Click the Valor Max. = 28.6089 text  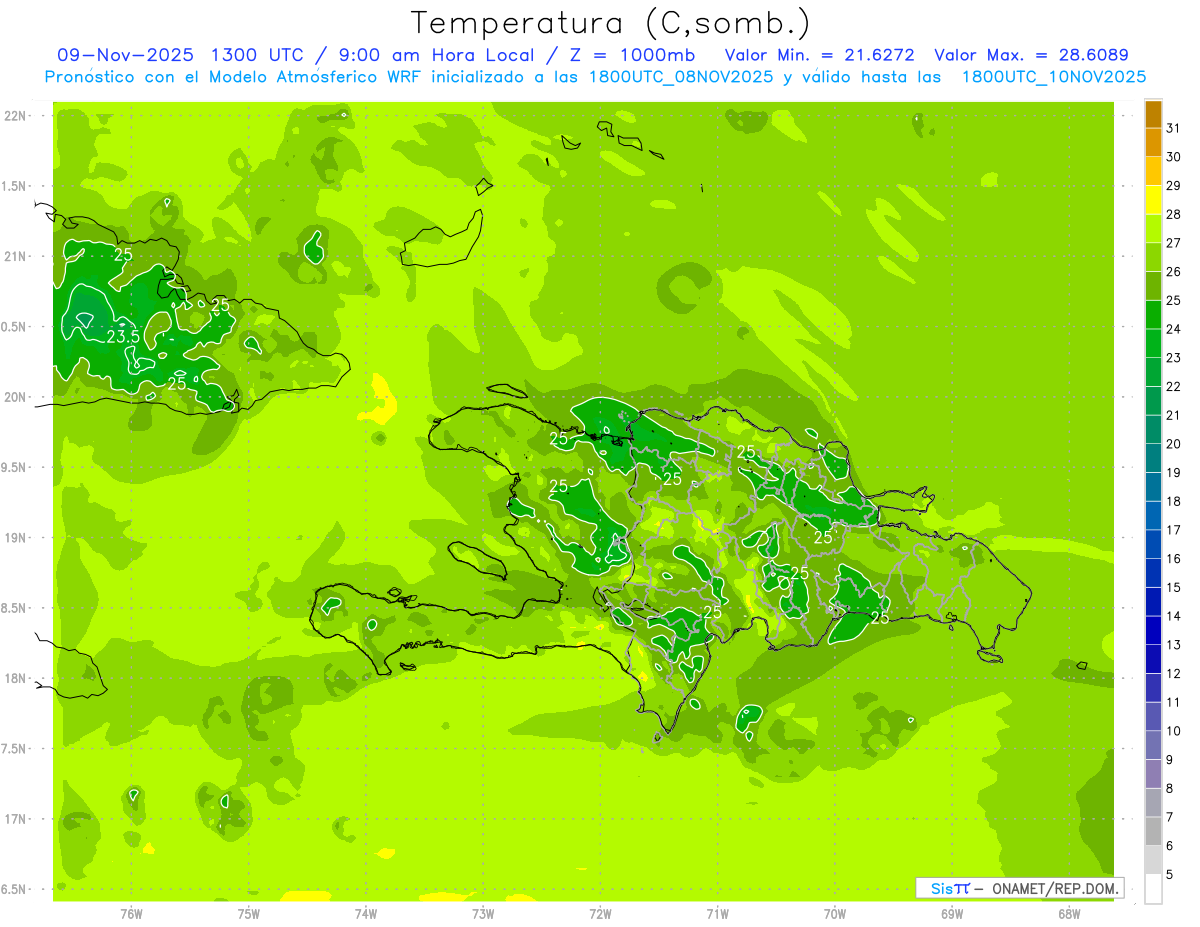coord(1031,55)
